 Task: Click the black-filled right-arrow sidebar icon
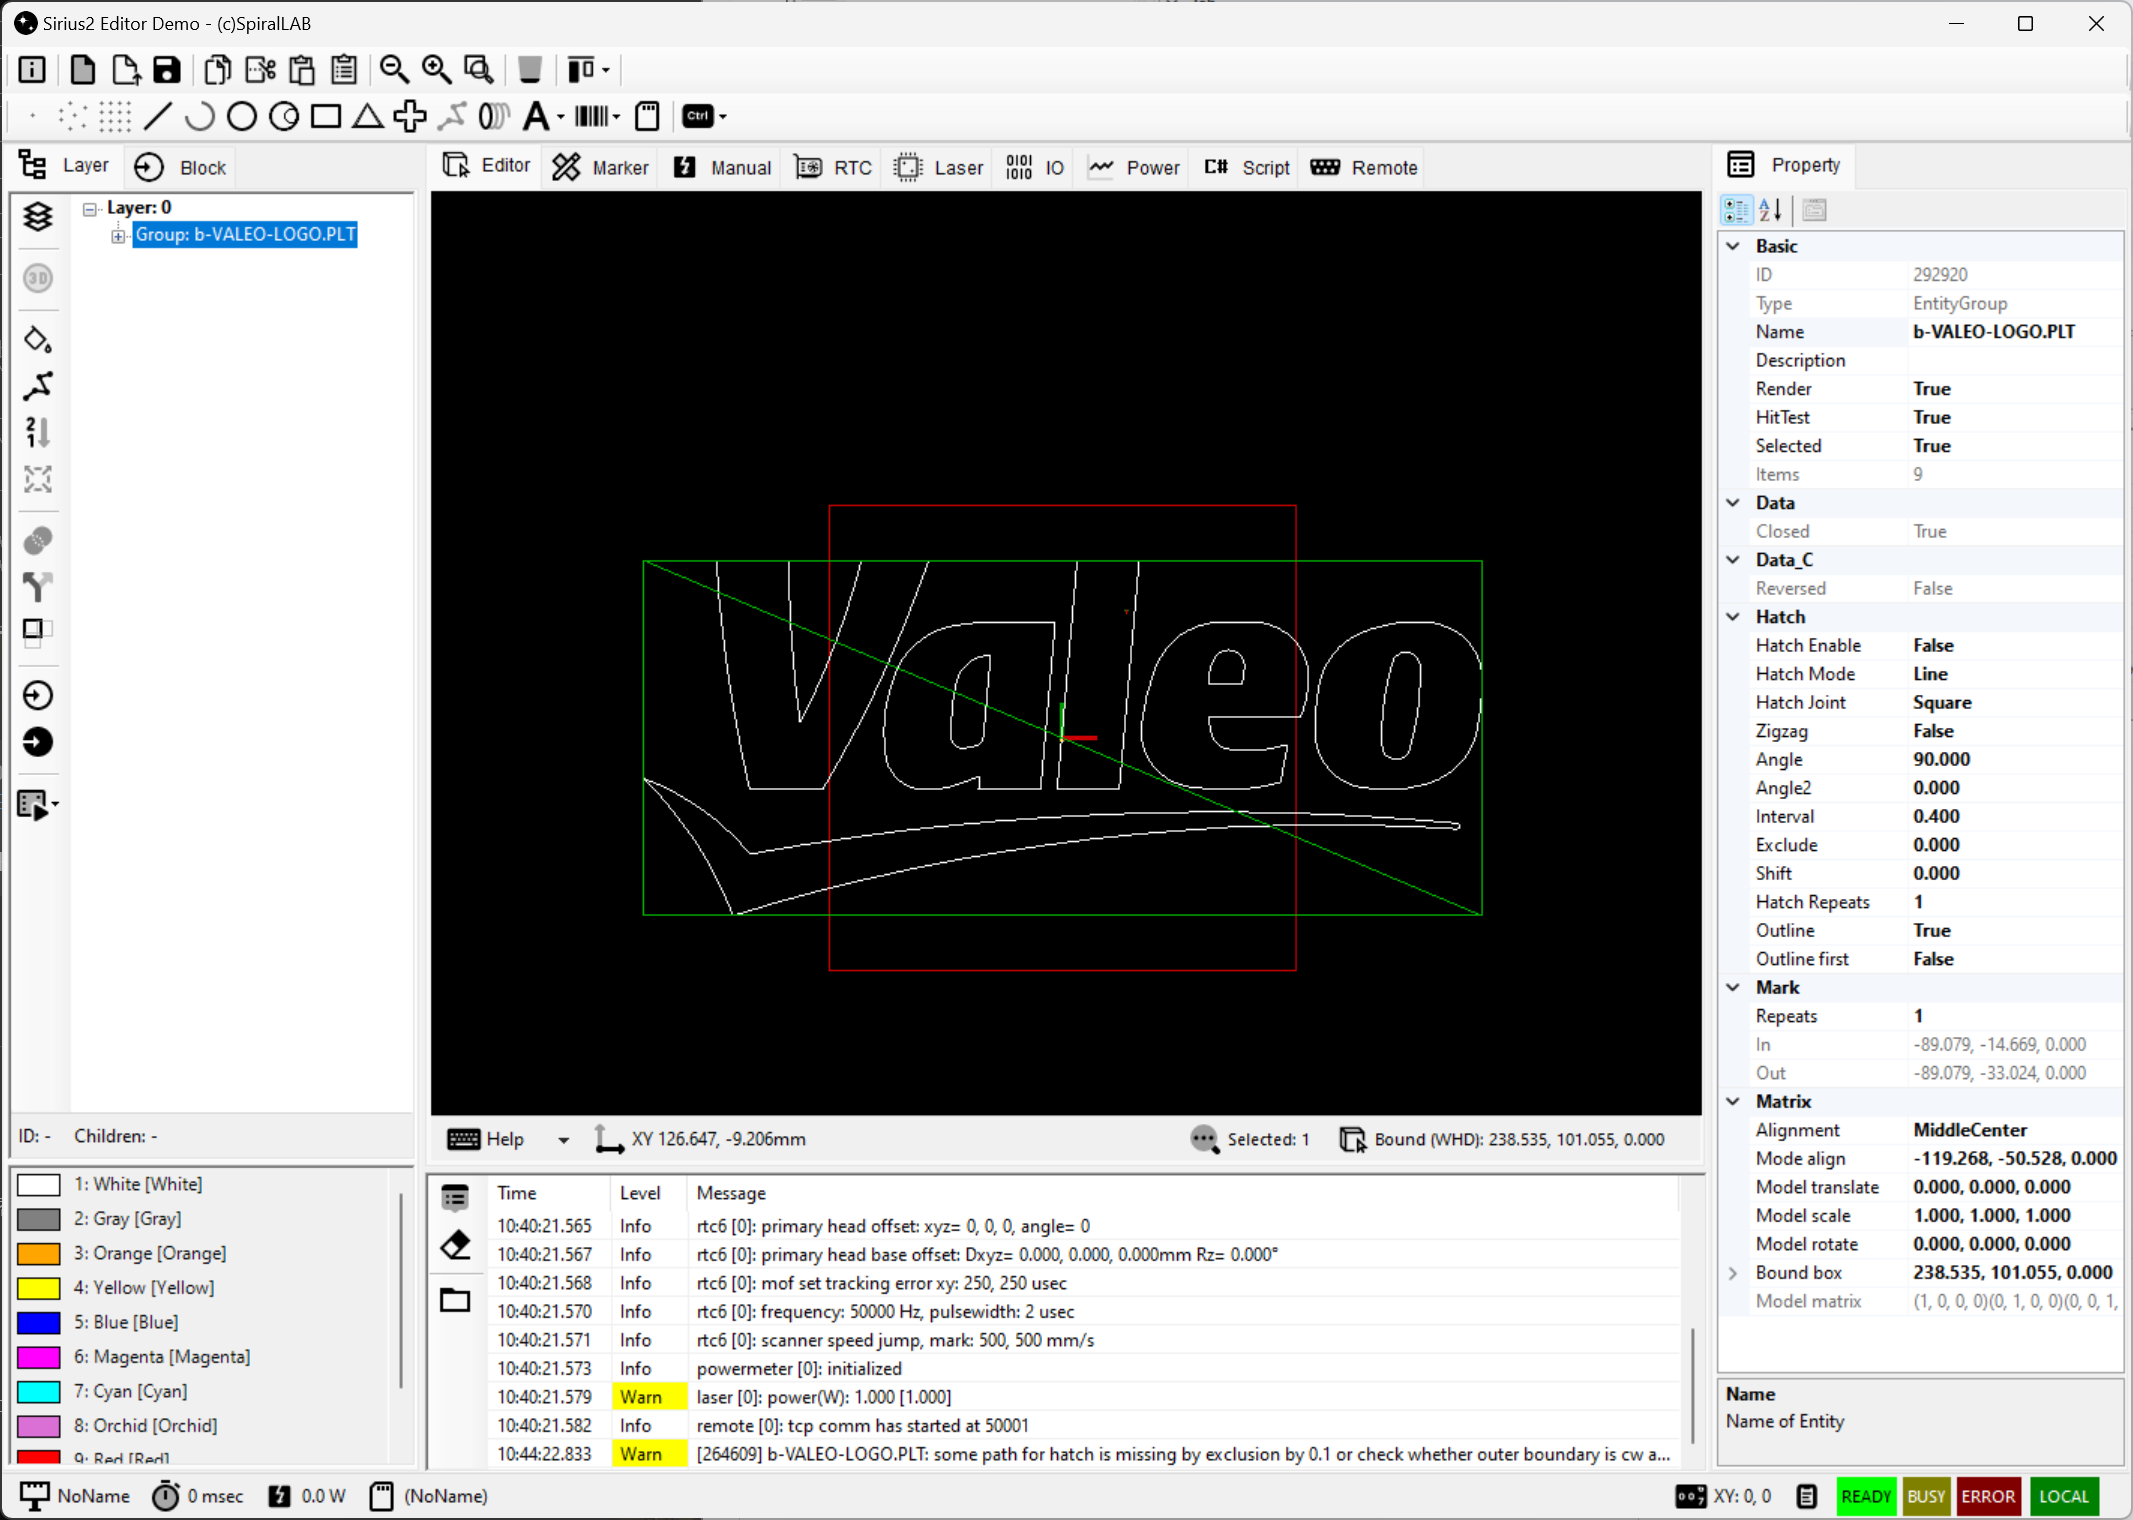(x=38, y=742)
